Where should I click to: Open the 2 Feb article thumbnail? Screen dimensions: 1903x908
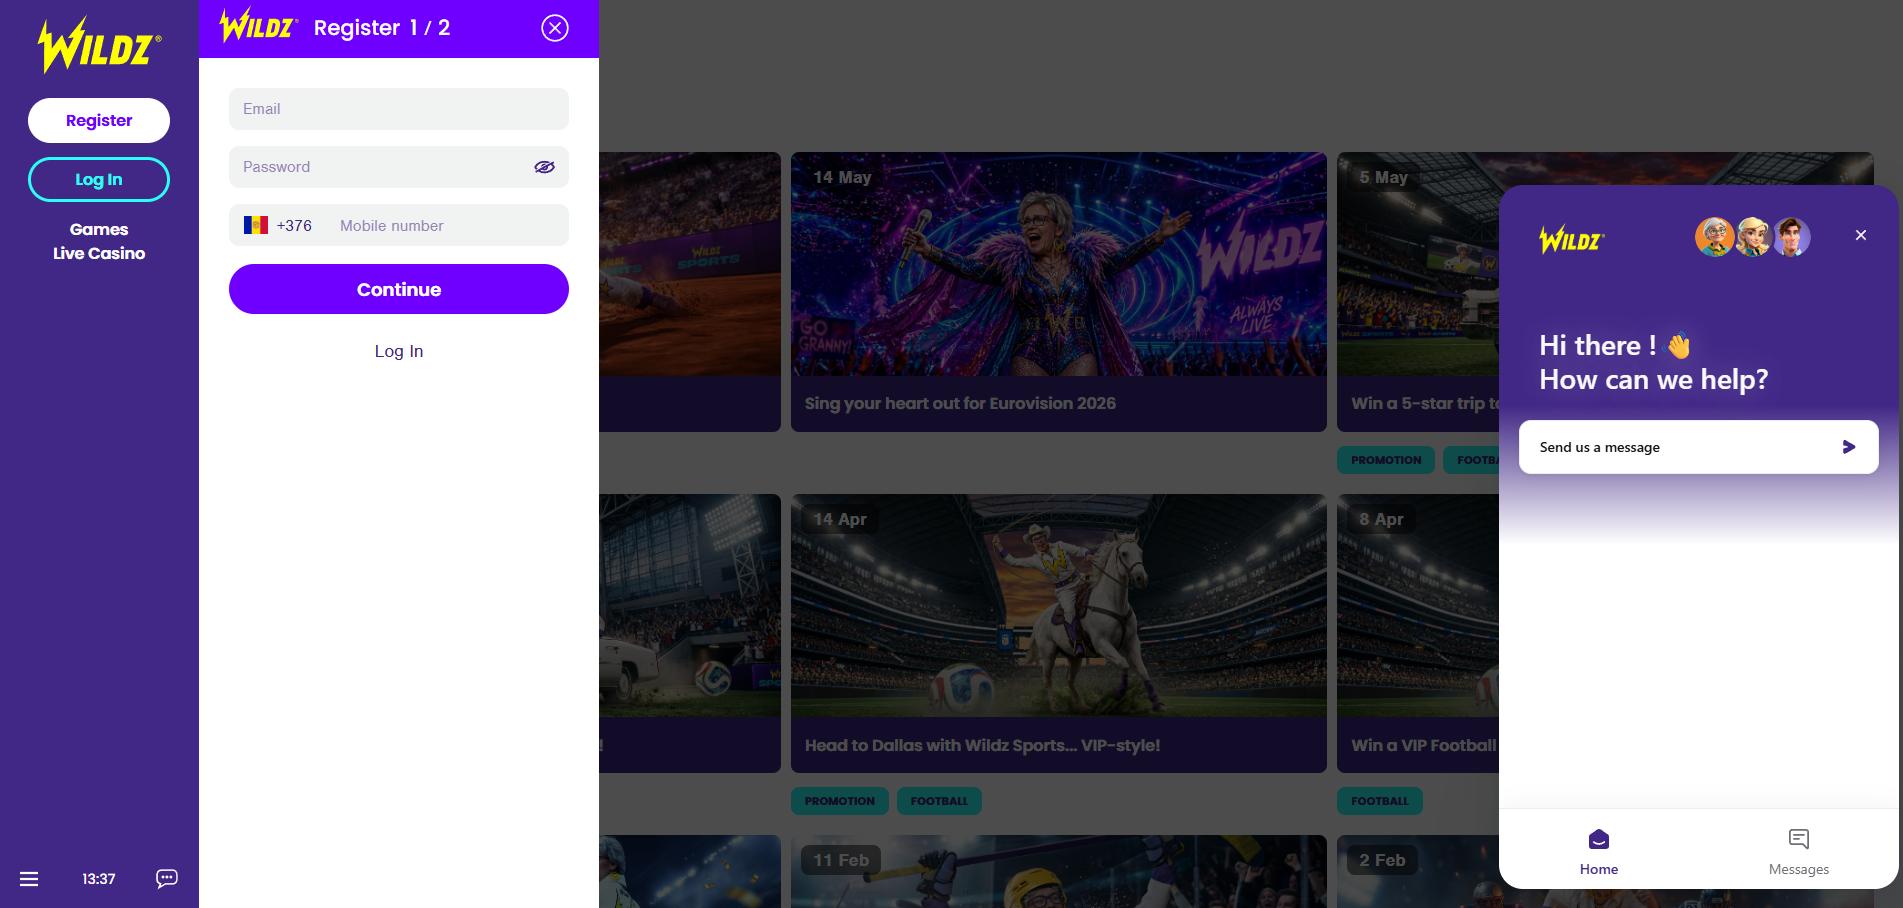(x=1418, y=871)
